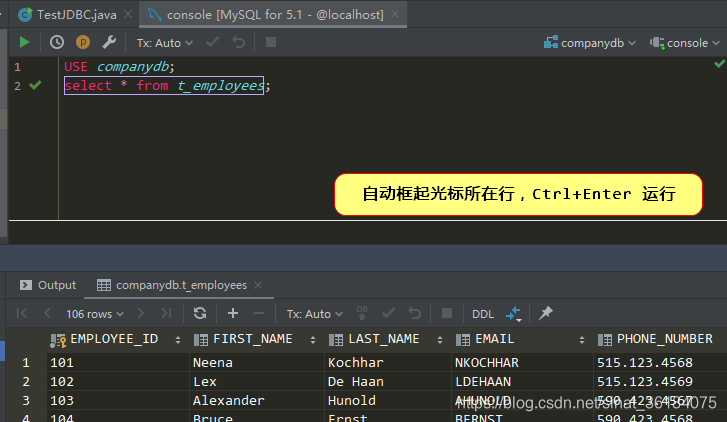
Task: Click the stop square in the result toolbar
Action: click(x=447, y=313)
